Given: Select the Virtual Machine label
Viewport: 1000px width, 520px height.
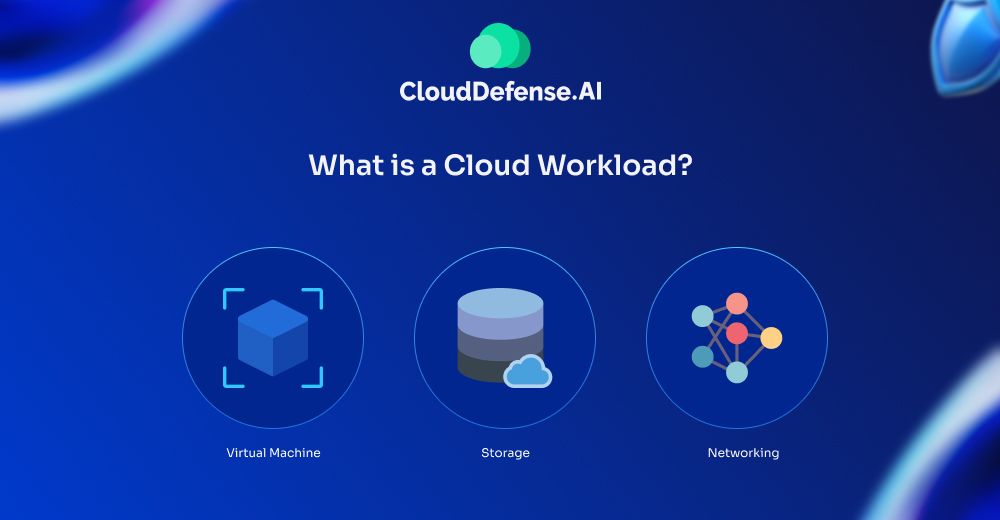Looking at the screenshot, I should [273, 453].
